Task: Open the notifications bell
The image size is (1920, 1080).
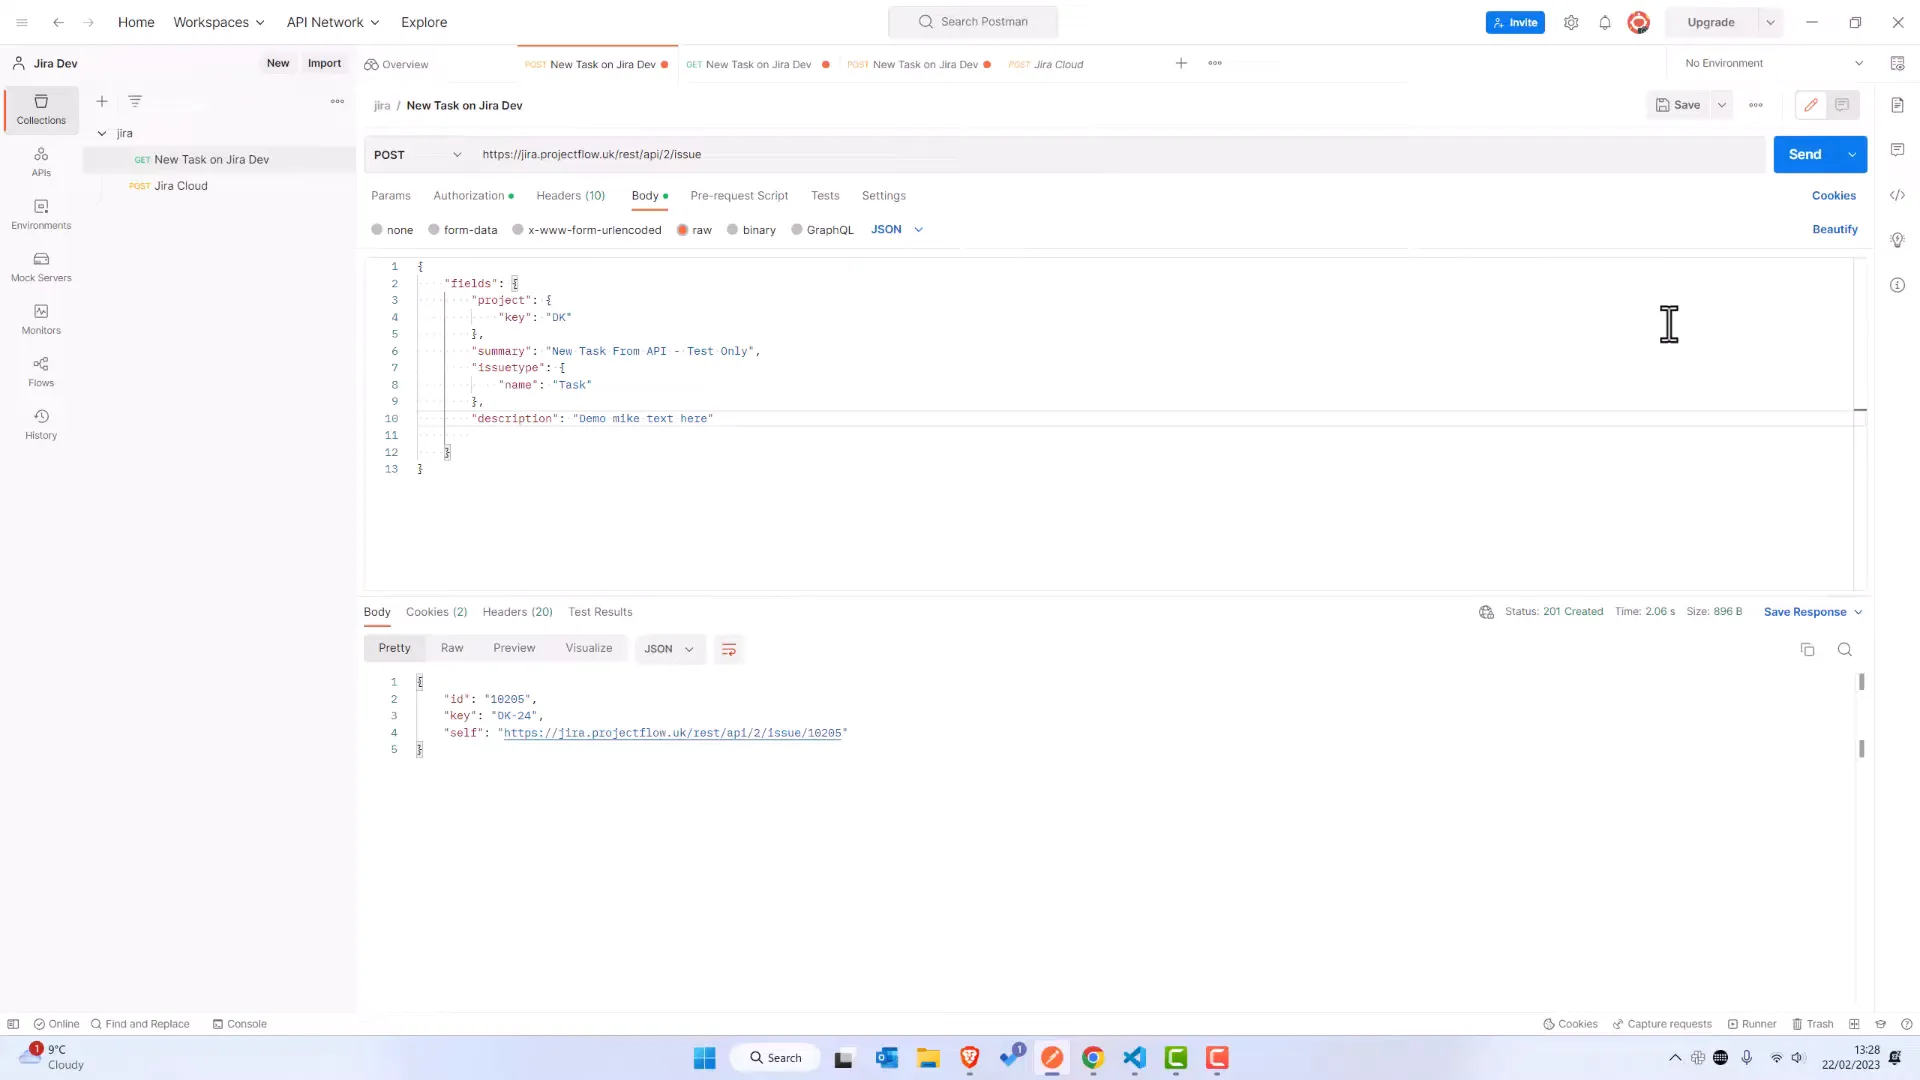Action: (x=1605, y=22)
